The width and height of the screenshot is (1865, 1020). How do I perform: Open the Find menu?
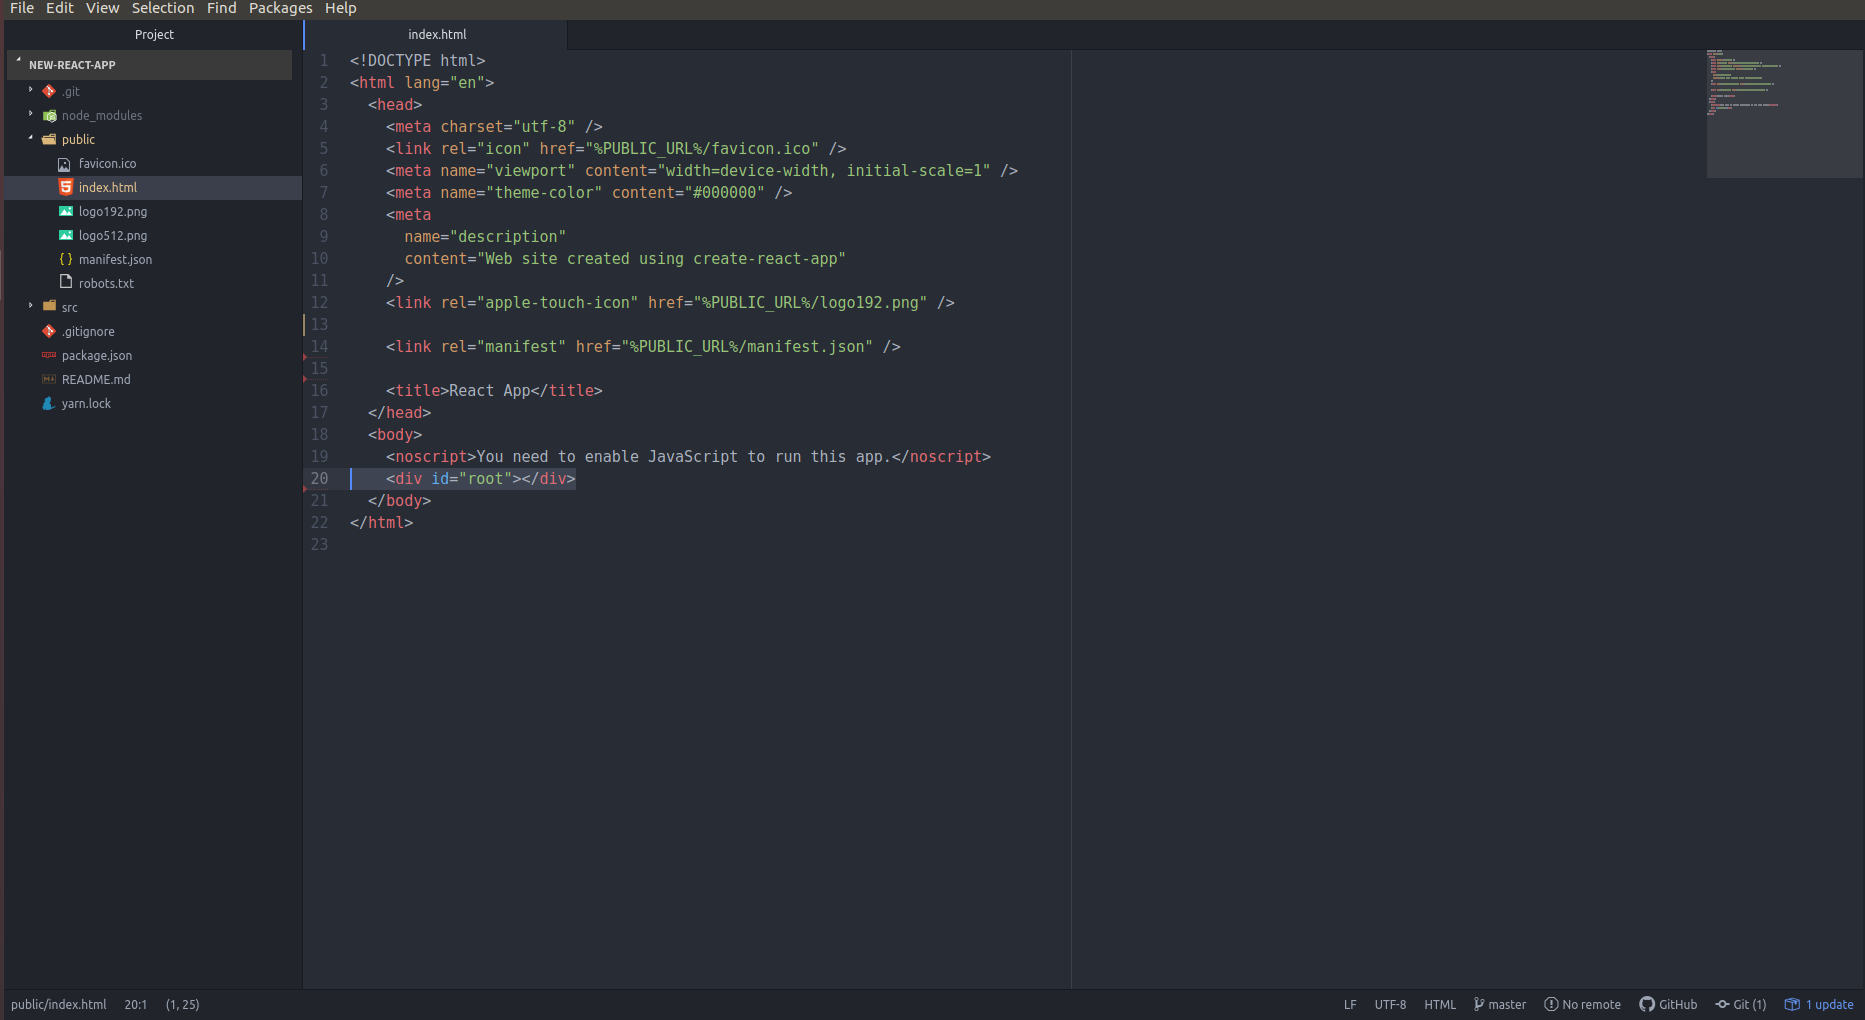(x=222, y=8)
